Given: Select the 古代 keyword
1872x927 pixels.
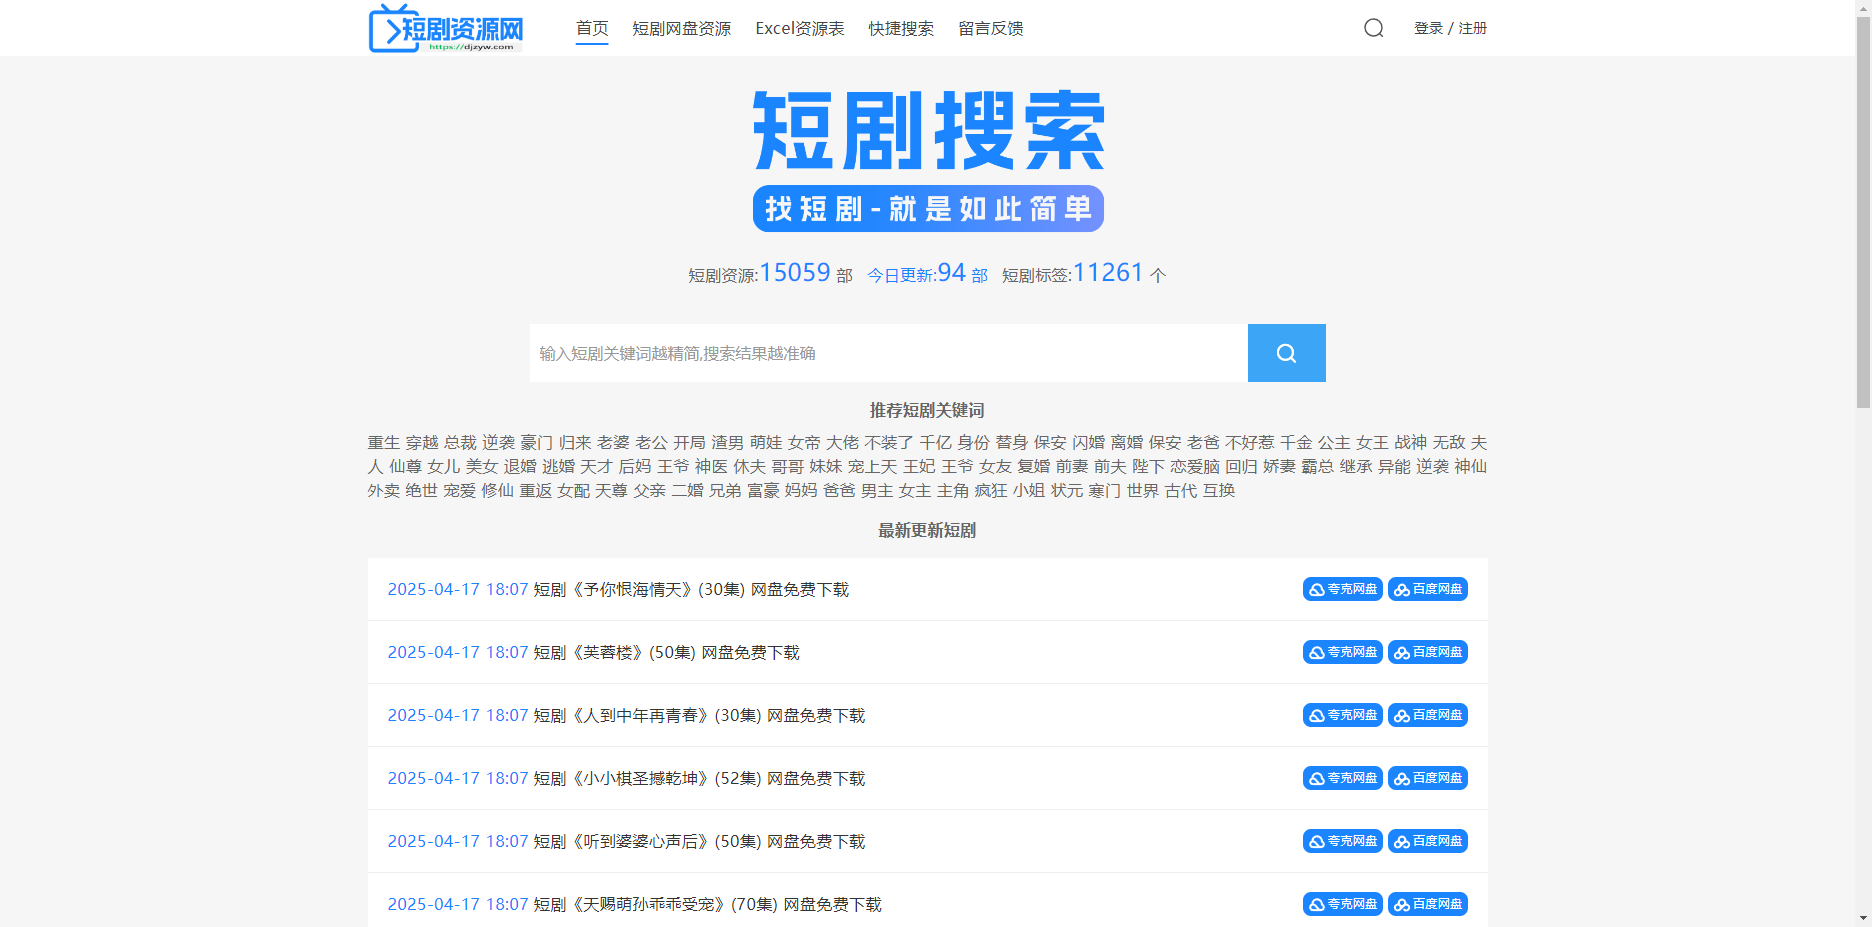Looking at the screenshot, I should [x=1181, y=490].
